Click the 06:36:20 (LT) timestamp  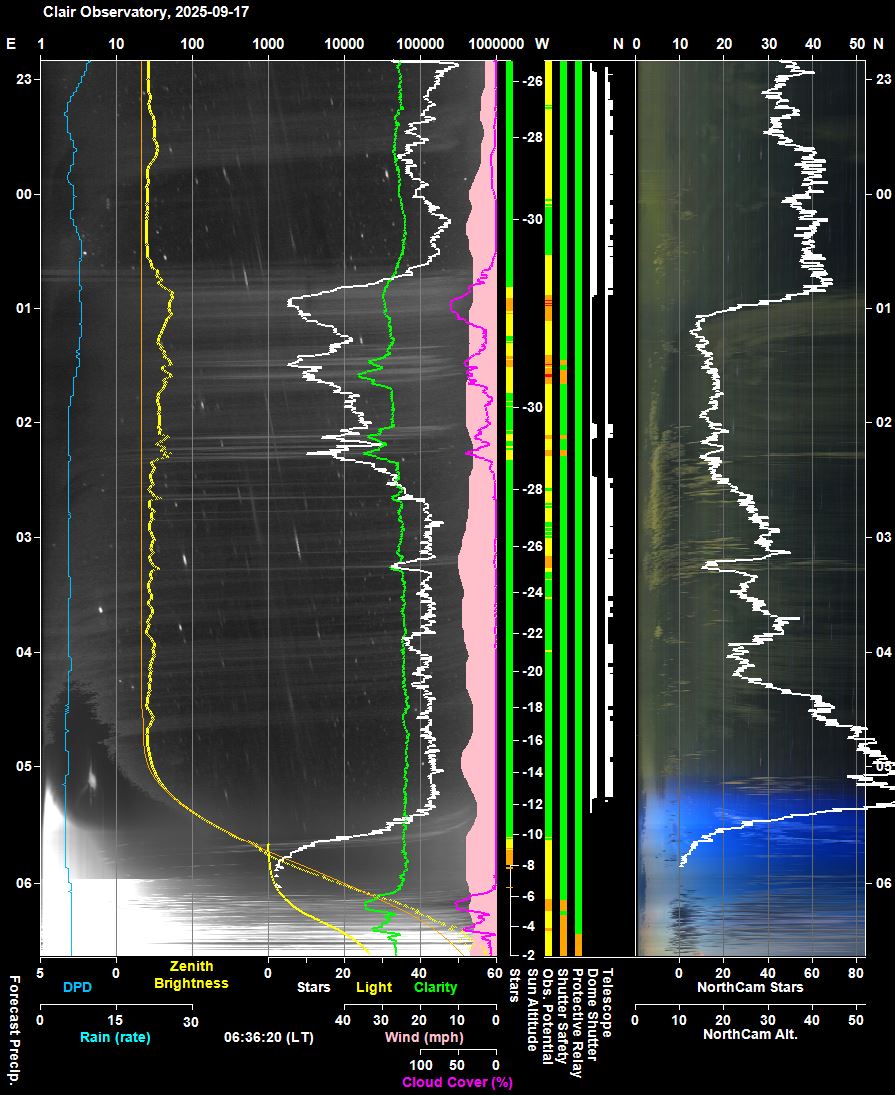pyautogui.click(x=269, y=1037)
